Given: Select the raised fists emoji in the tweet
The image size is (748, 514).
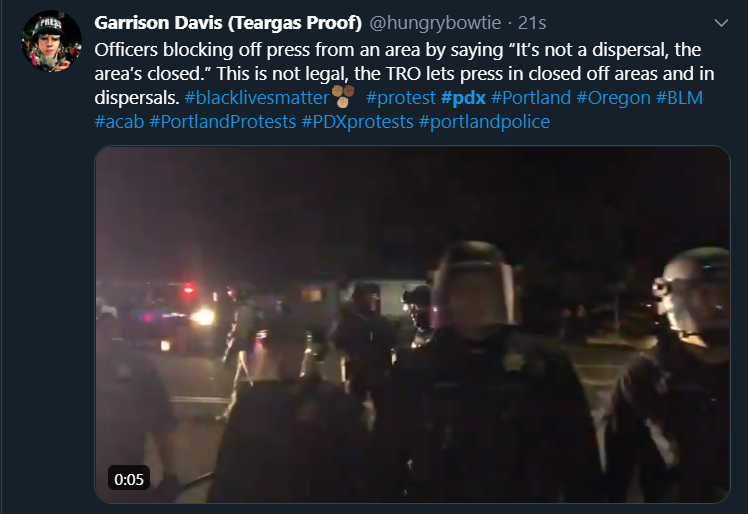Looking at the screenshot, I should tap(343, 95).
